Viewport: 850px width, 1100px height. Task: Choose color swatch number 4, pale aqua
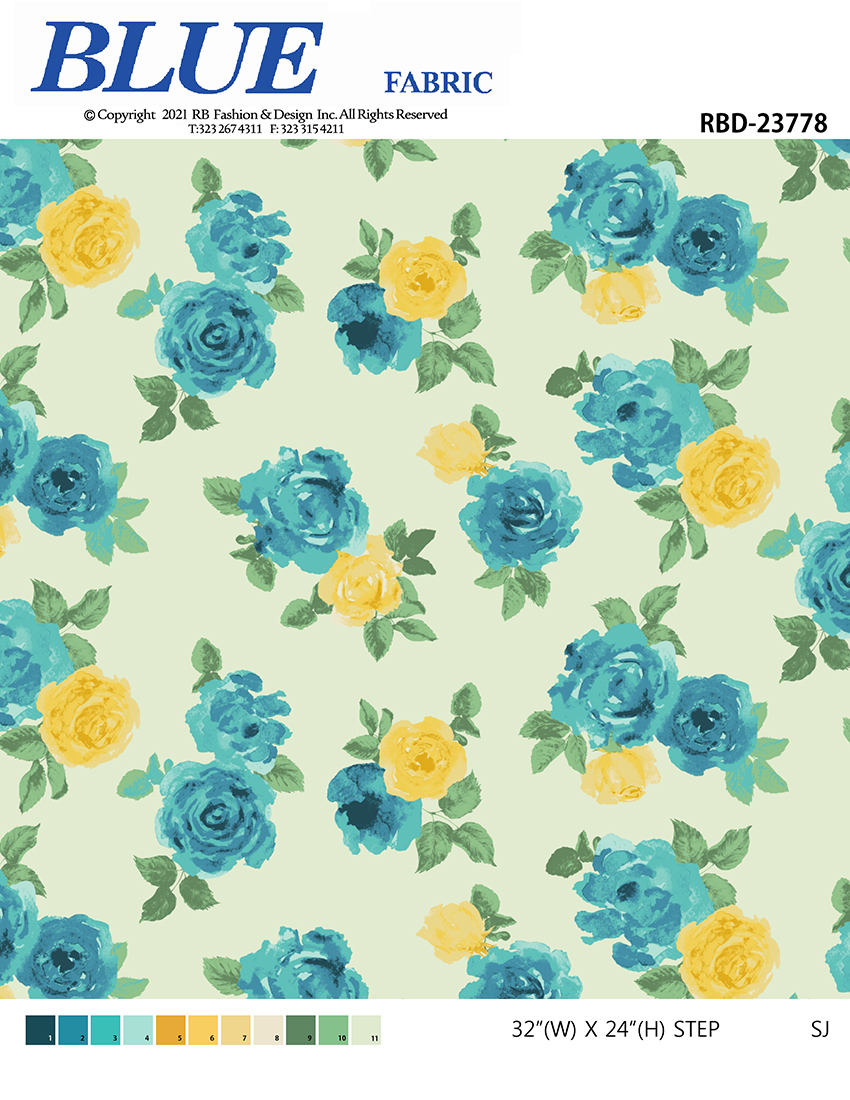tap(138, 1030)
